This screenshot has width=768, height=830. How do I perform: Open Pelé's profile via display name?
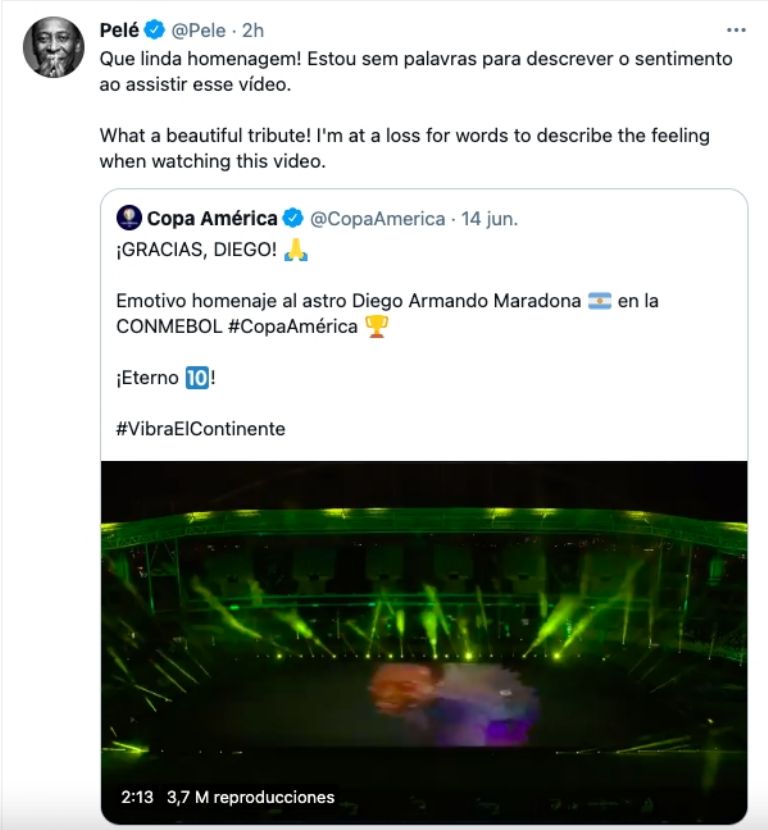coord(119,31)
